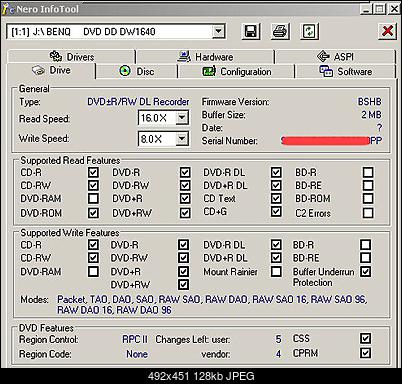Print the report using printer icon
Image resolution: width=402 pixels, height=384 pixels.
[x=280, y=31]
